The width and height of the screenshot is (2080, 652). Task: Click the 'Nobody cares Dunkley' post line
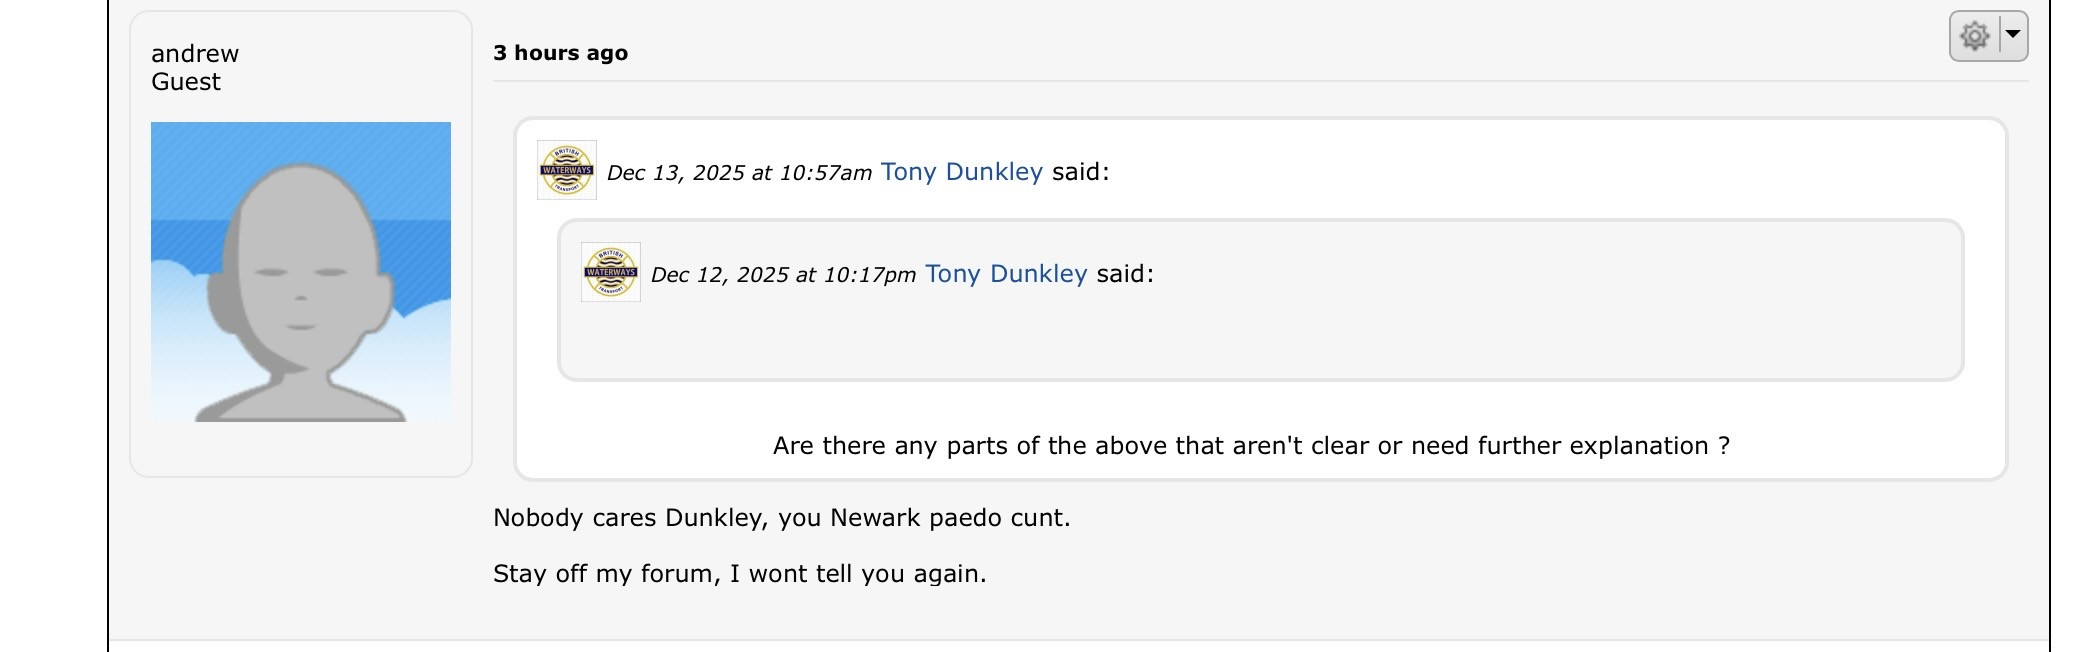coord(782,518)
